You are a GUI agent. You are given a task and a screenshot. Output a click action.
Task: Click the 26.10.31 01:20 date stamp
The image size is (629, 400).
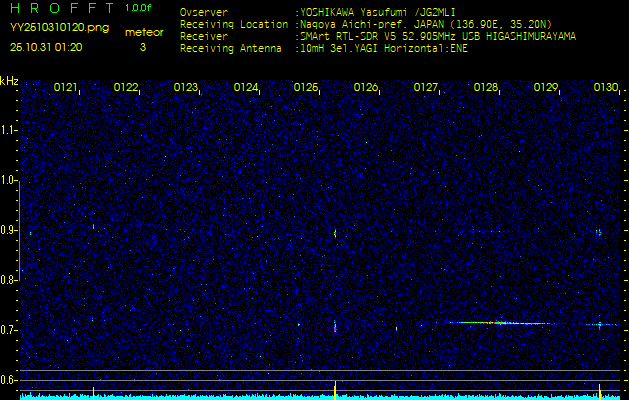coord(46,46)
